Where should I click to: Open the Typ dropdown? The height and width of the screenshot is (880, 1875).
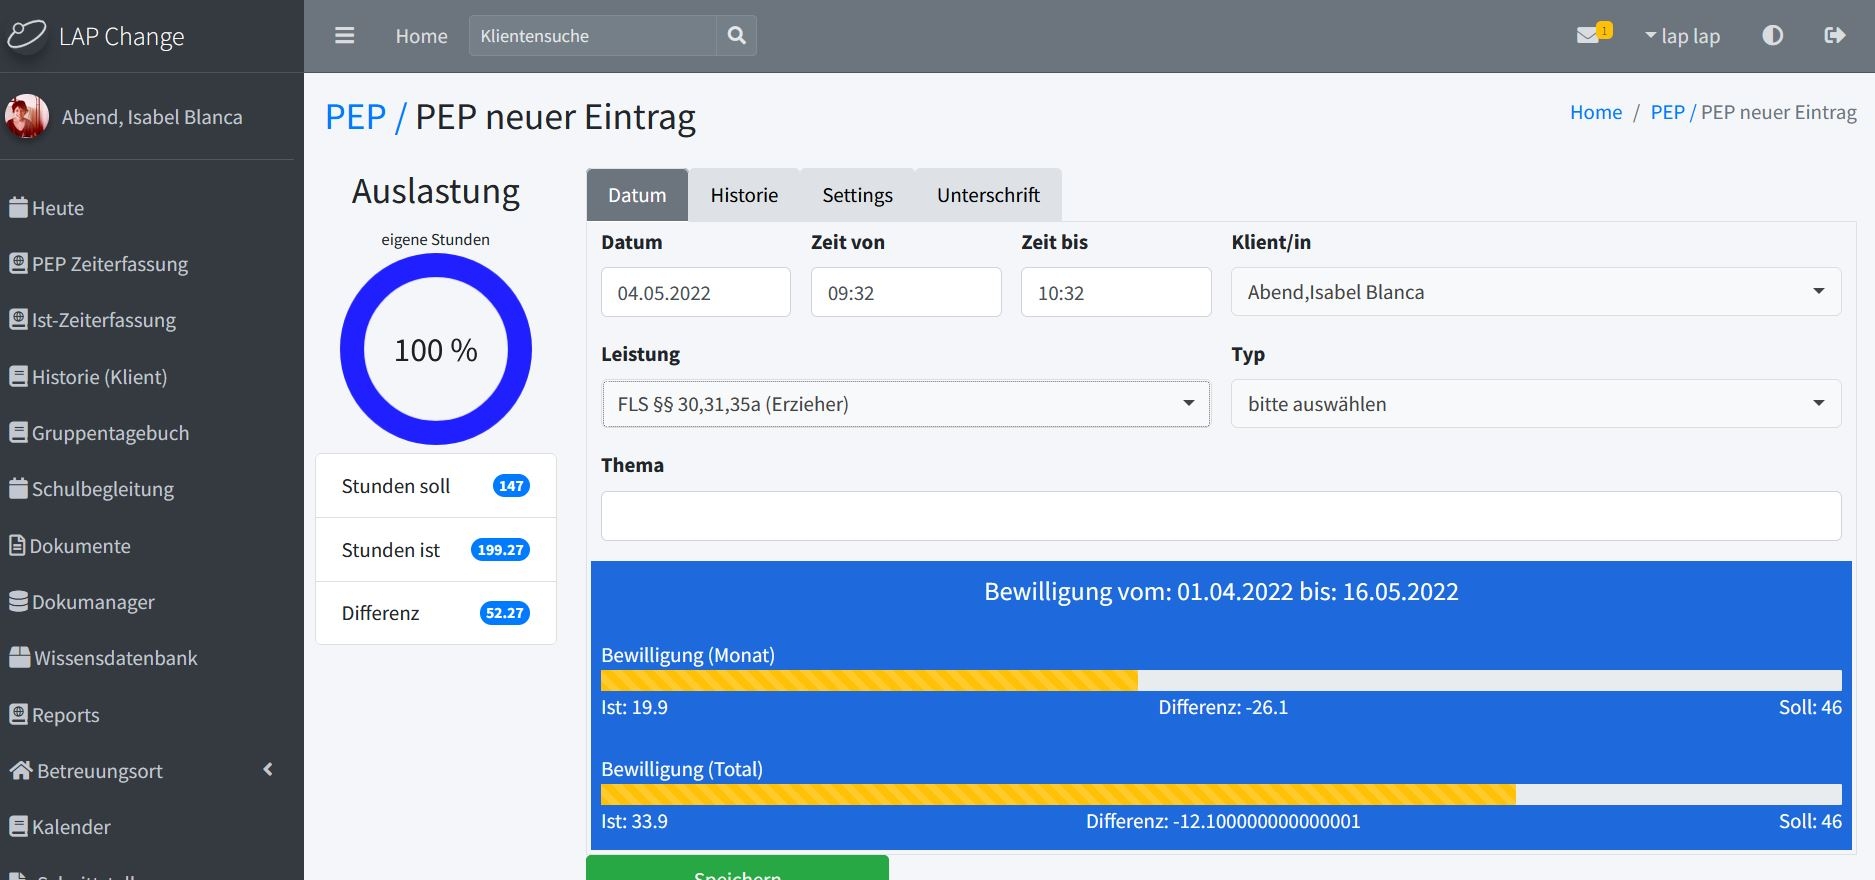[1536, 404]
